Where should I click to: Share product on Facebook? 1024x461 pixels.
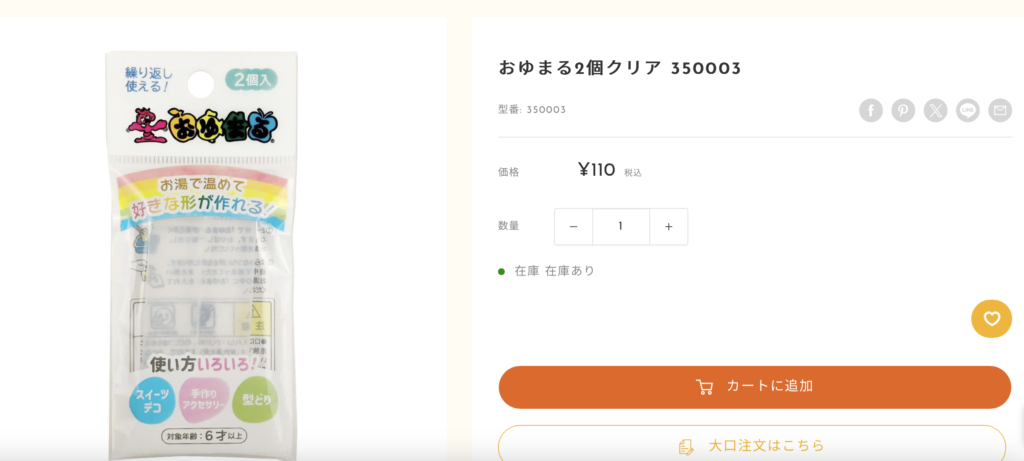click(871, 110)
